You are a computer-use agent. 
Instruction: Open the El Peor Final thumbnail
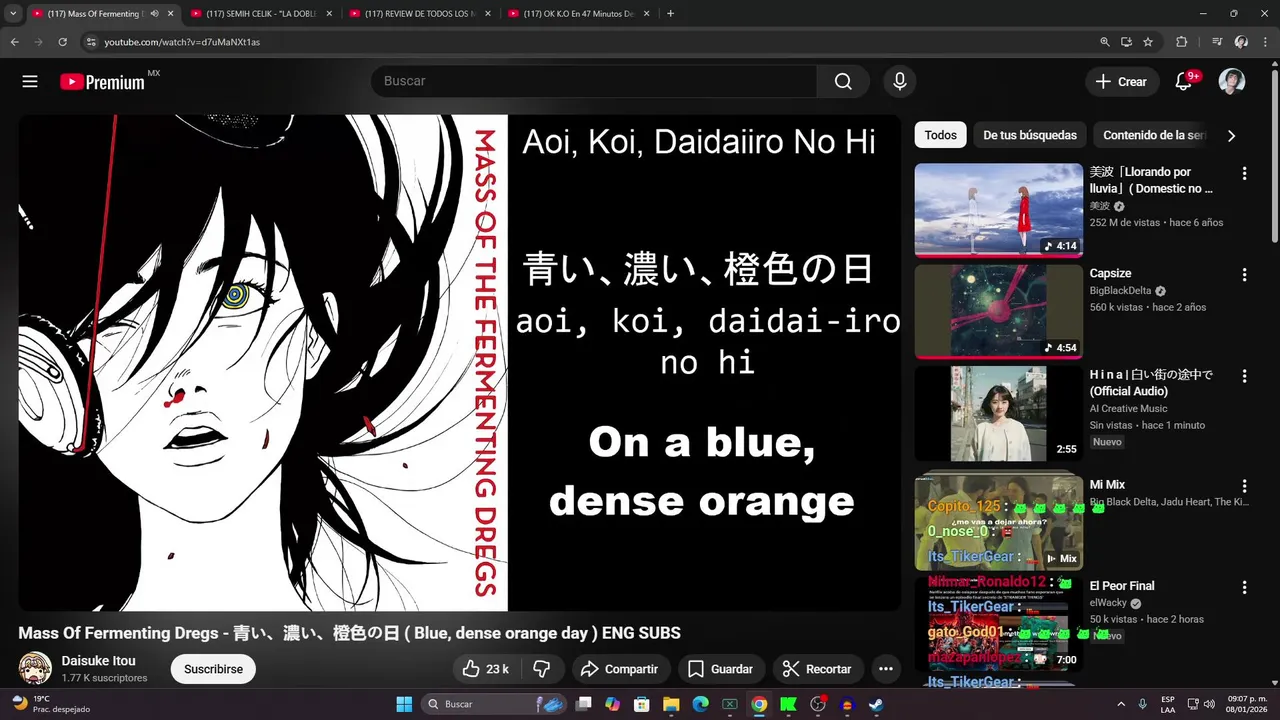(x=998, y=625)
